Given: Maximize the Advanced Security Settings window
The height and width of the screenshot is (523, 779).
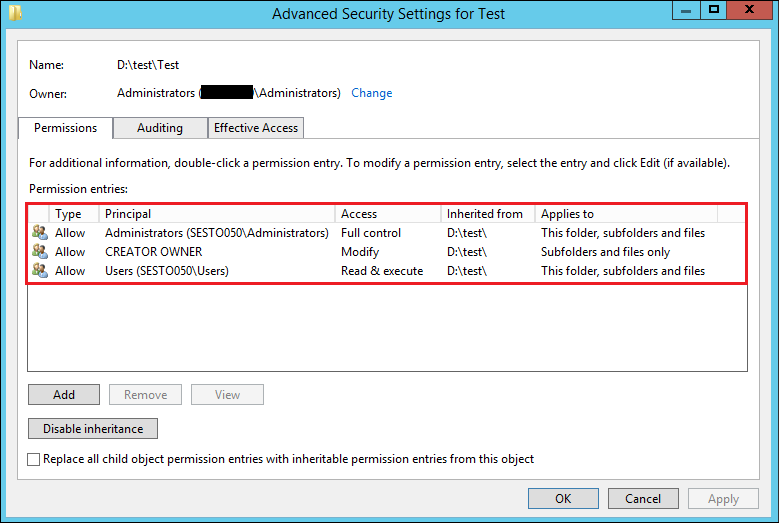Looking at the screenshot, I should pos(714,10).
